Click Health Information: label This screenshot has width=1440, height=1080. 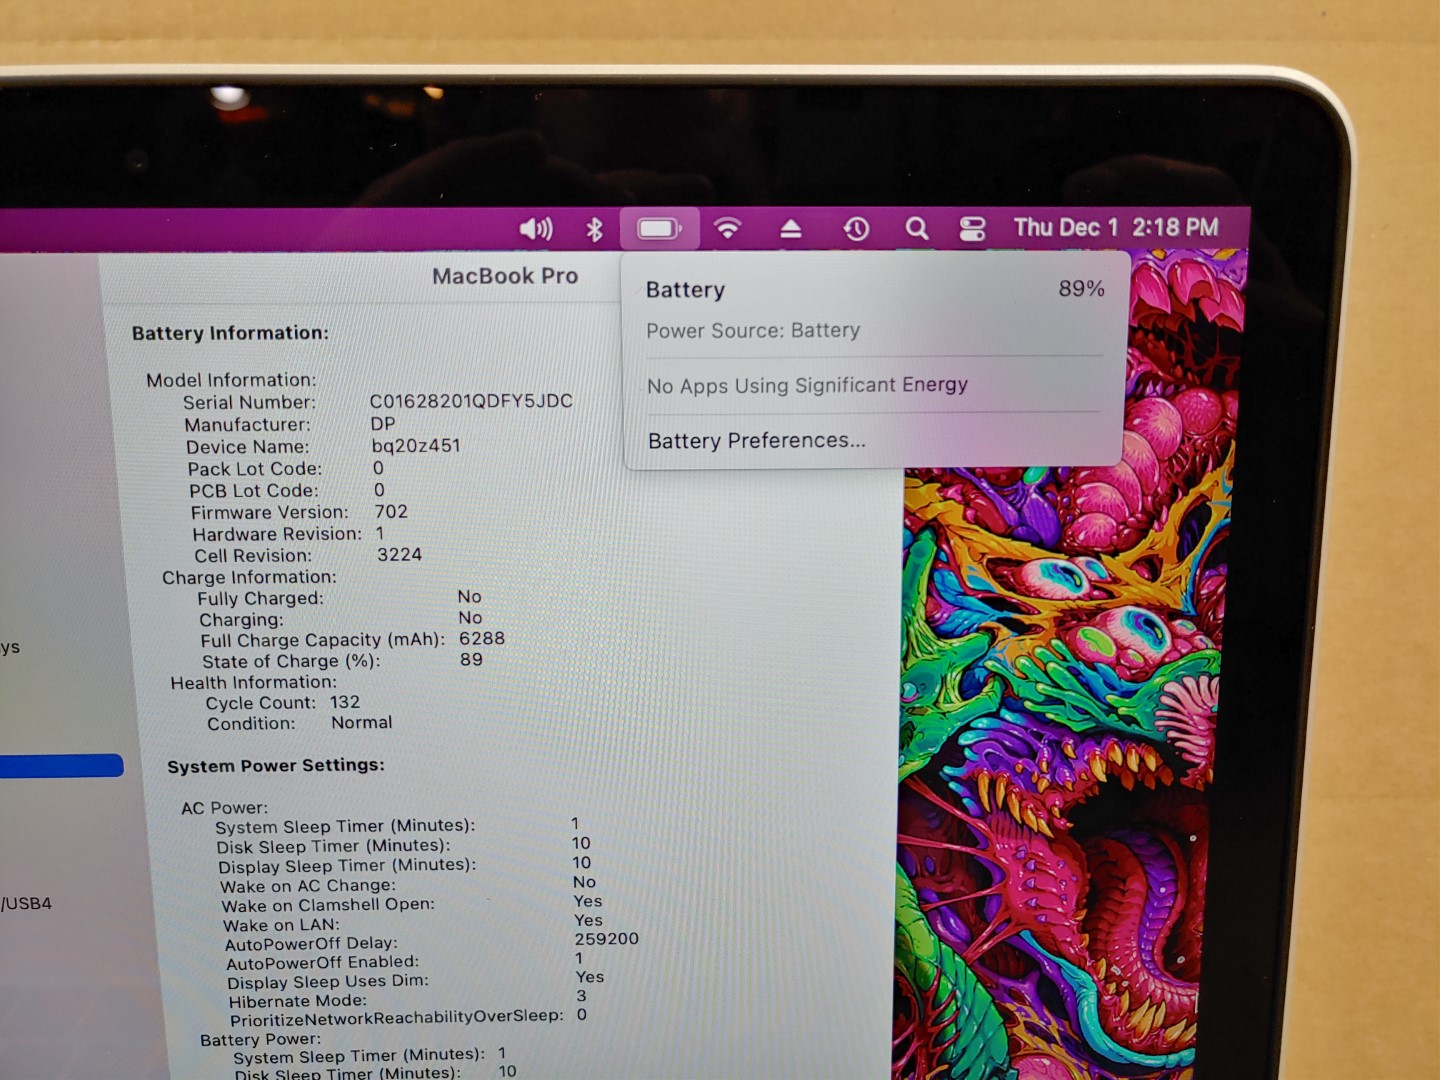click(253, 683)
